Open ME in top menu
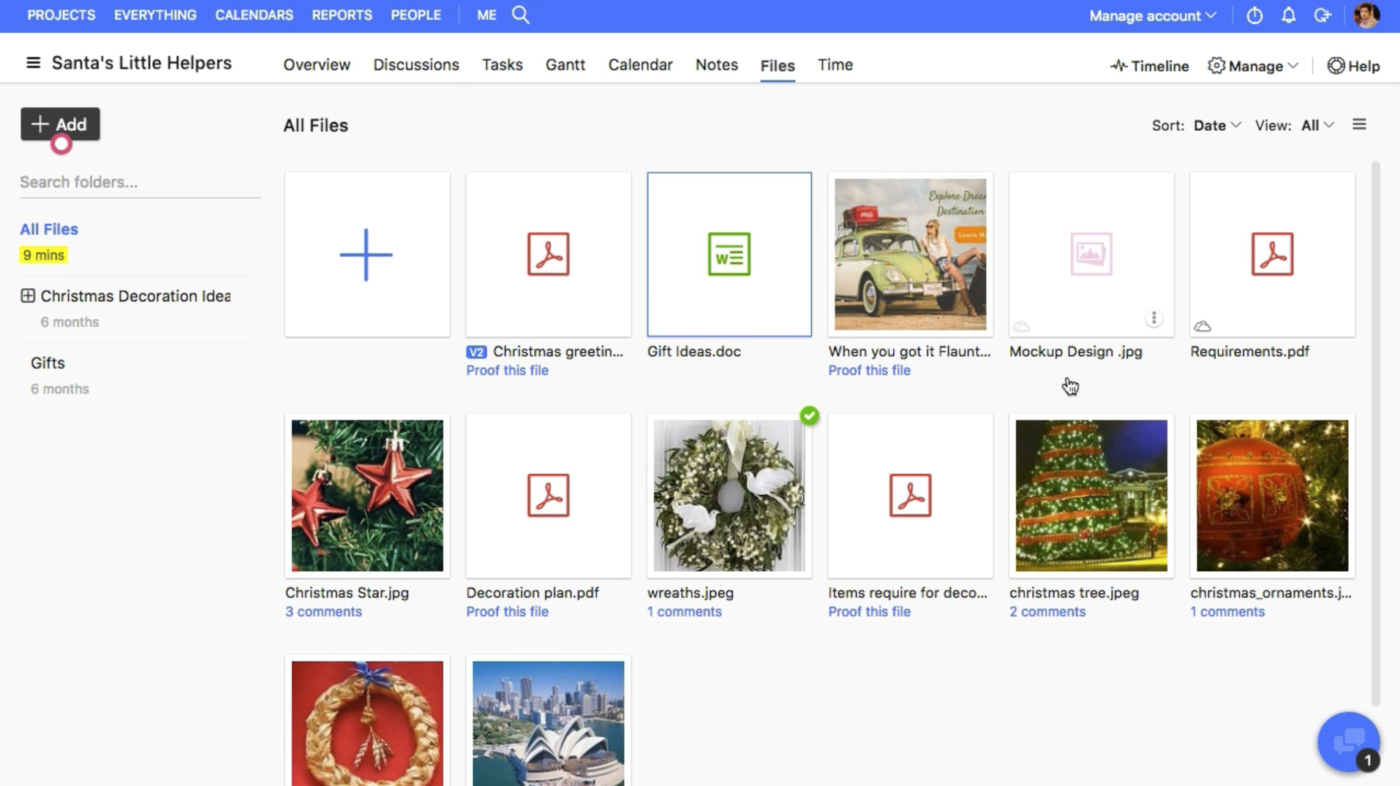Image resolution: width=1400 pixels, height=786 pixels. pyautogui.click(x=487, y=15)
